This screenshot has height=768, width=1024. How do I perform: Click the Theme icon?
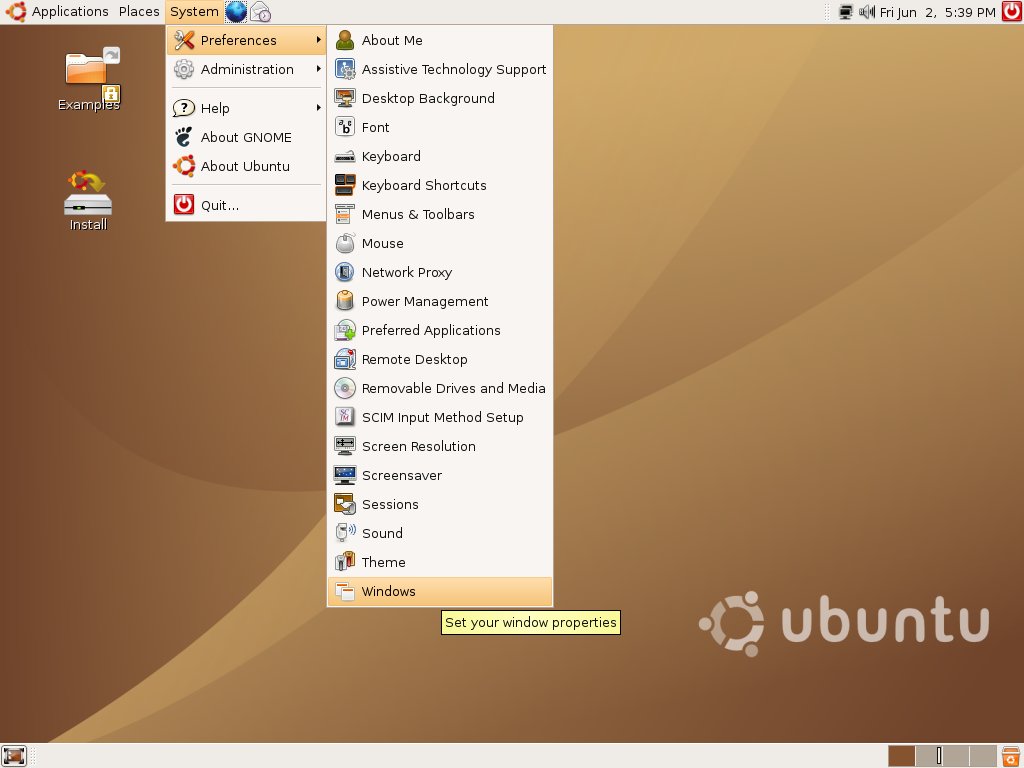[x=345, y=562]
